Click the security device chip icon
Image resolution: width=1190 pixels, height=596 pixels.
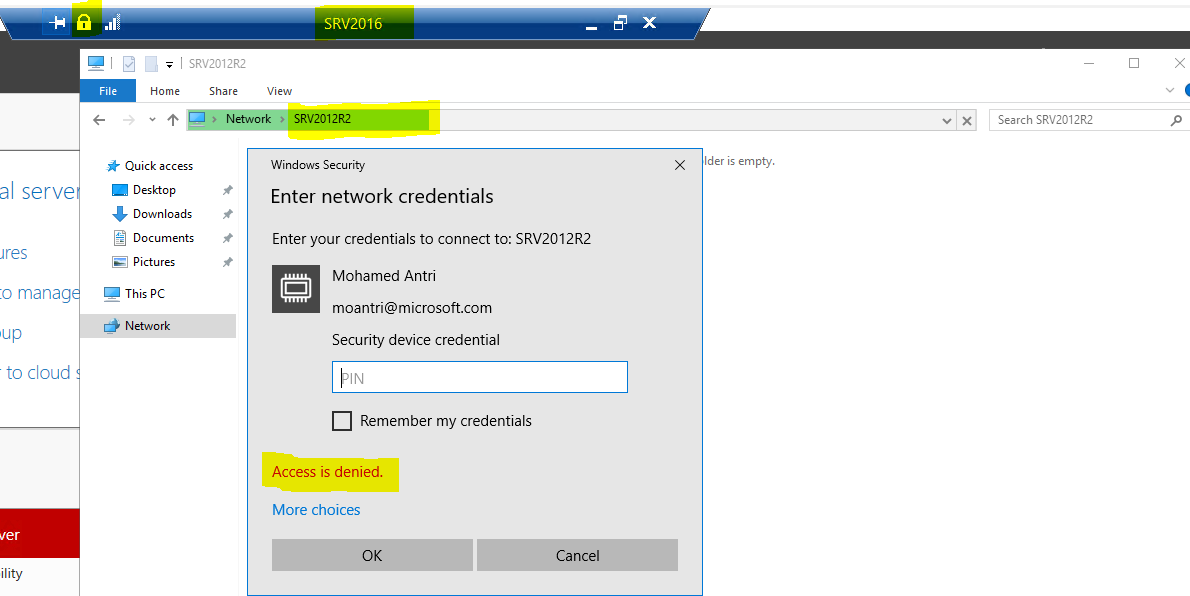[295, 289]
